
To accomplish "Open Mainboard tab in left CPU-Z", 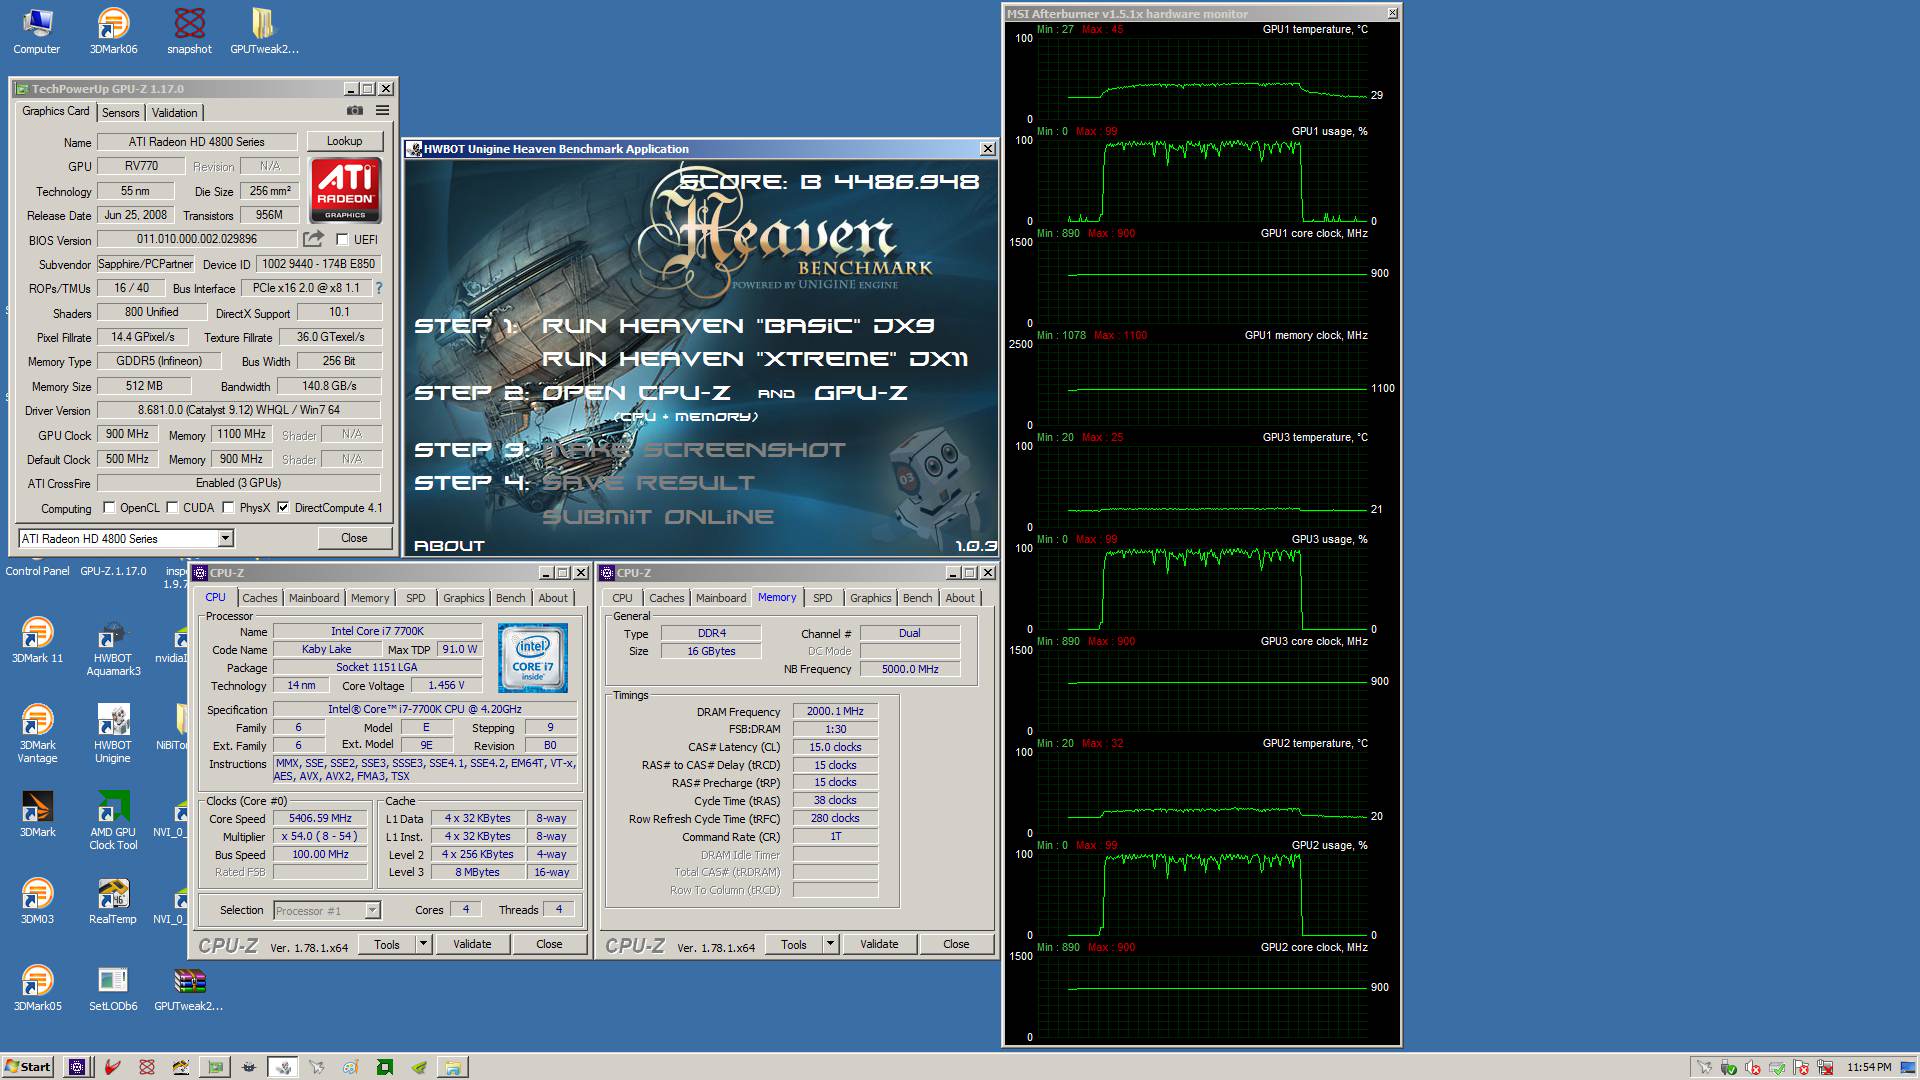I will (314, 598).
